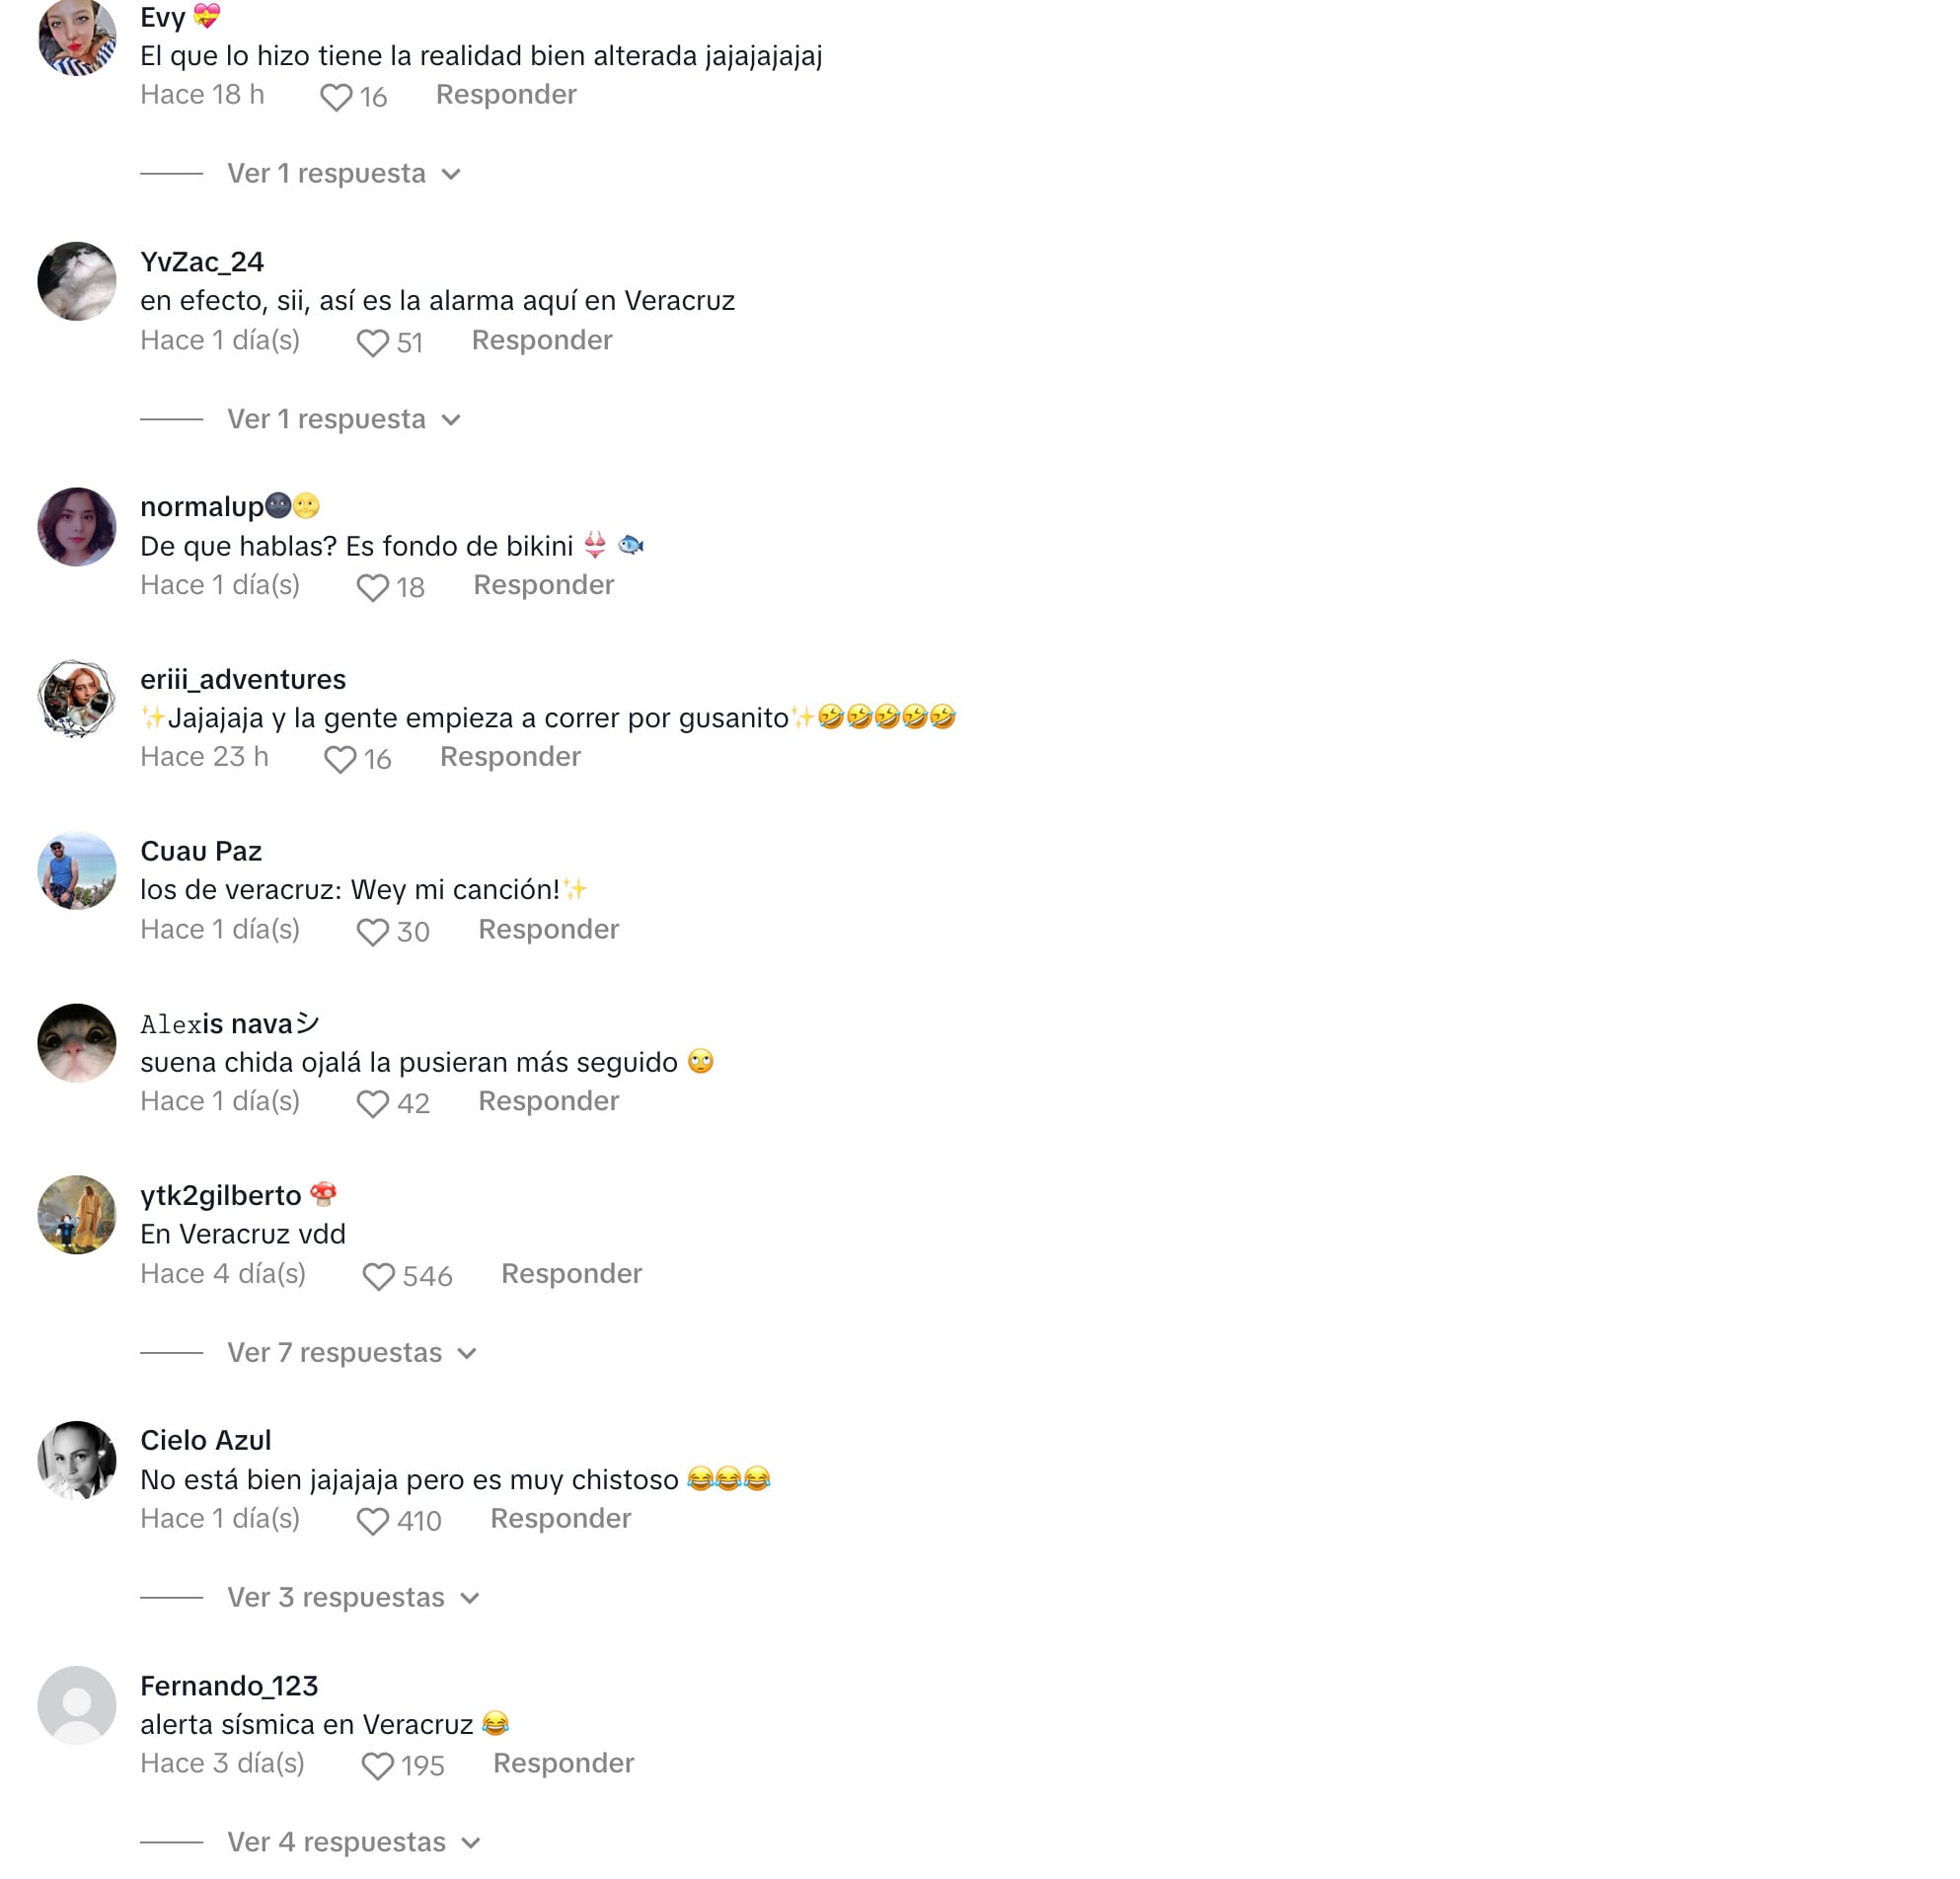Image resolution: width=1960 pixels, height=1879 pixels.
Task: Like Fernando_123's alerta sísmica comment
Action: pyautogui.click(x=378, y=1766)
